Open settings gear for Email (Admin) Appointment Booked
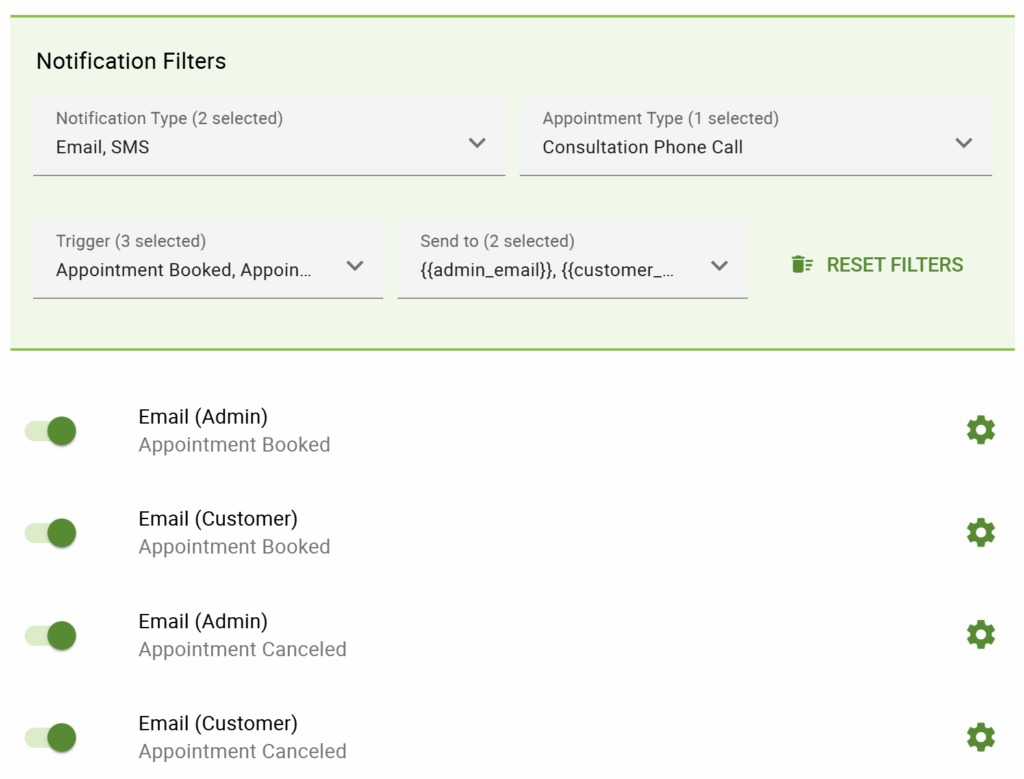 [980, 429]
